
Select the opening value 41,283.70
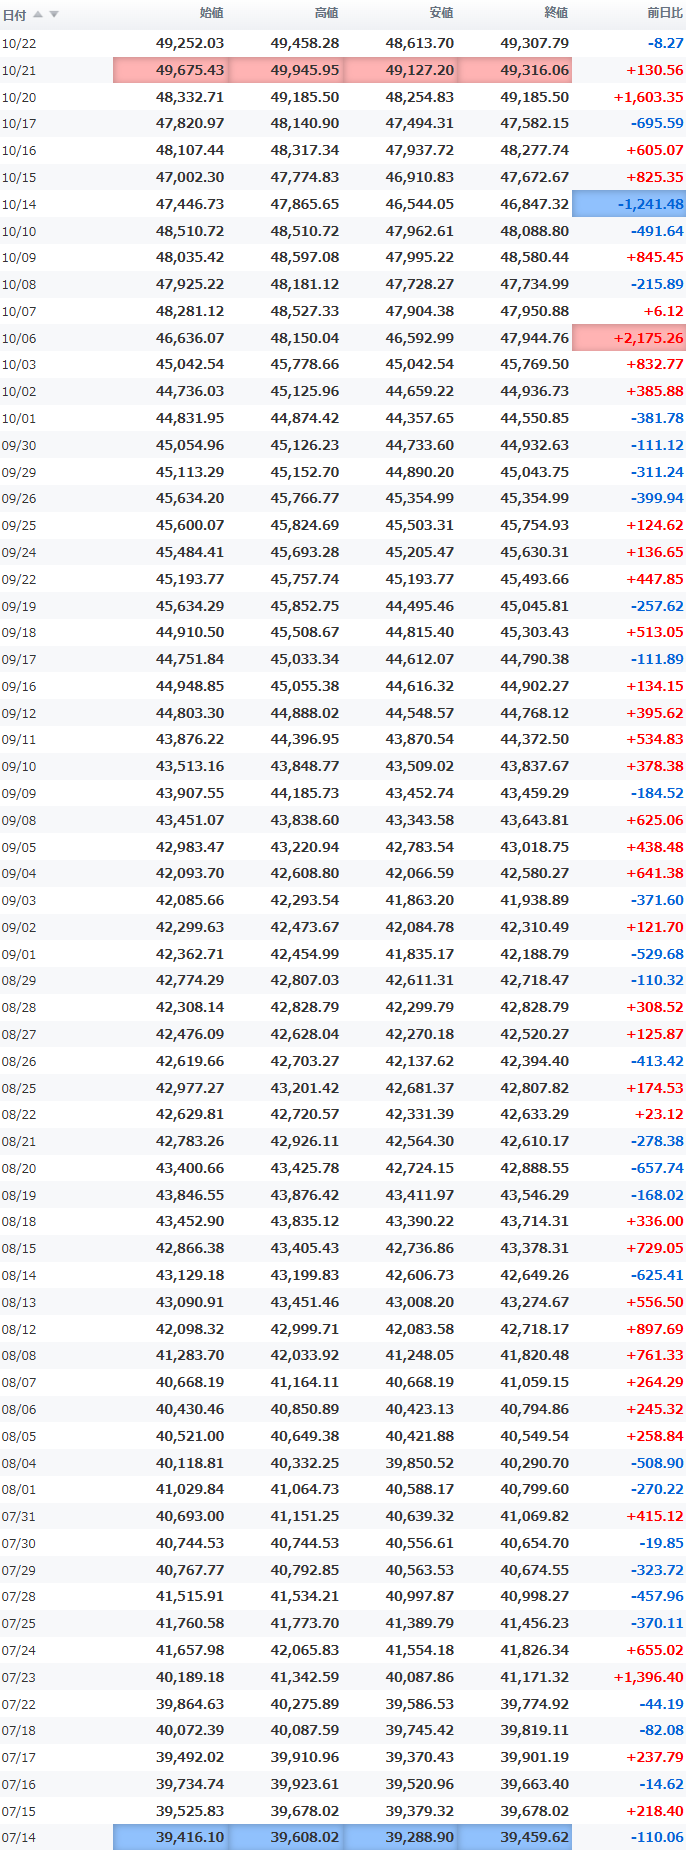[x=190, y=1355]
